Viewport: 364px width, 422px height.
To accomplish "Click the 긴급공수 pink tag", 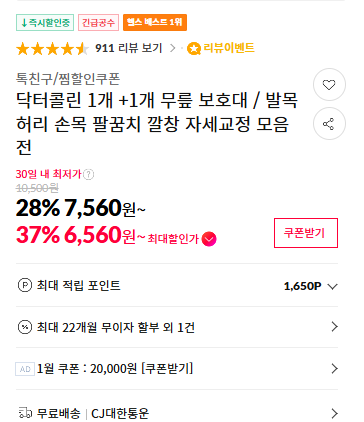I will click(x=98, y=23).
